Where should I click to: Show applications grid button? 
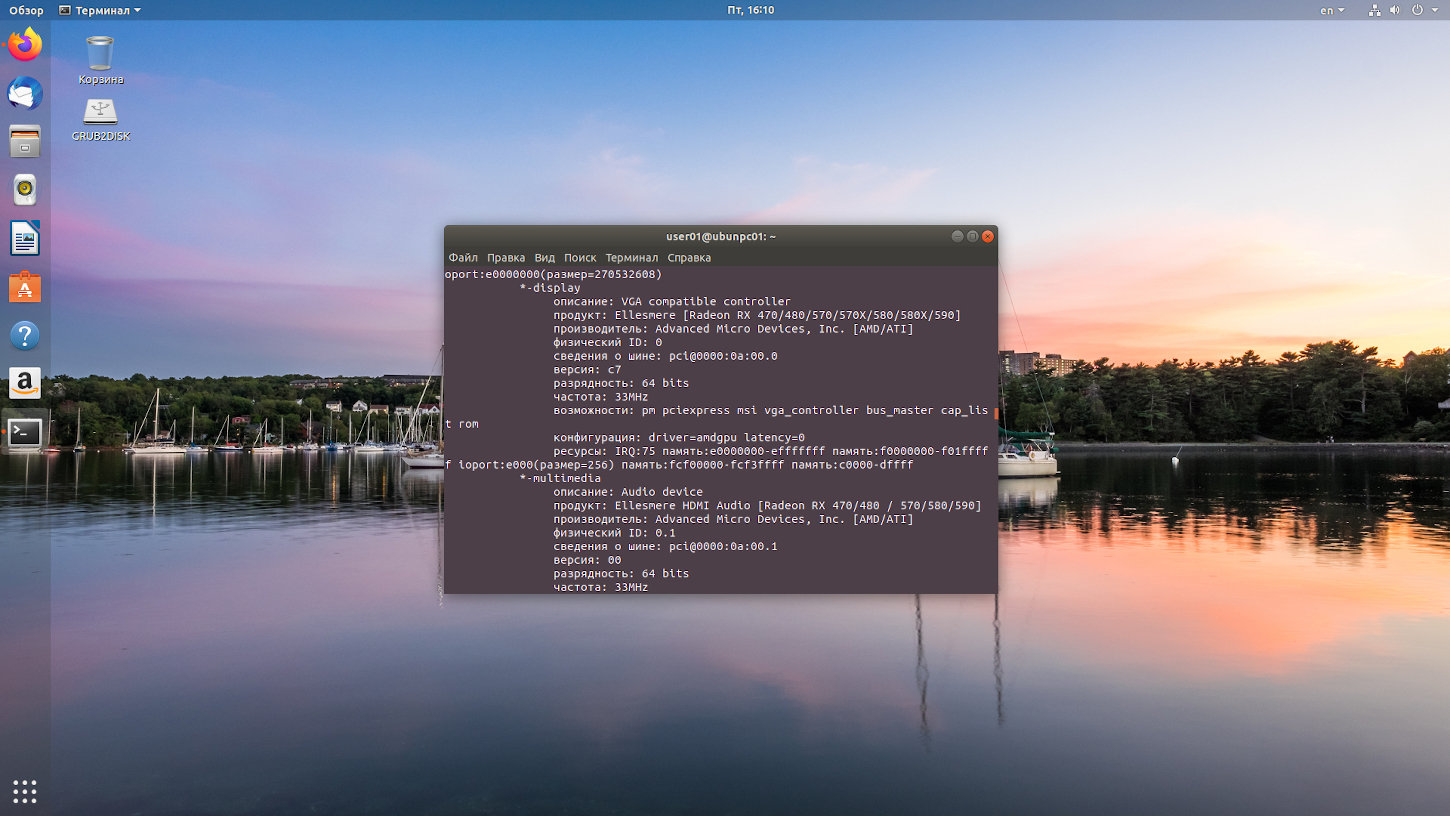(x=25, y=791)
